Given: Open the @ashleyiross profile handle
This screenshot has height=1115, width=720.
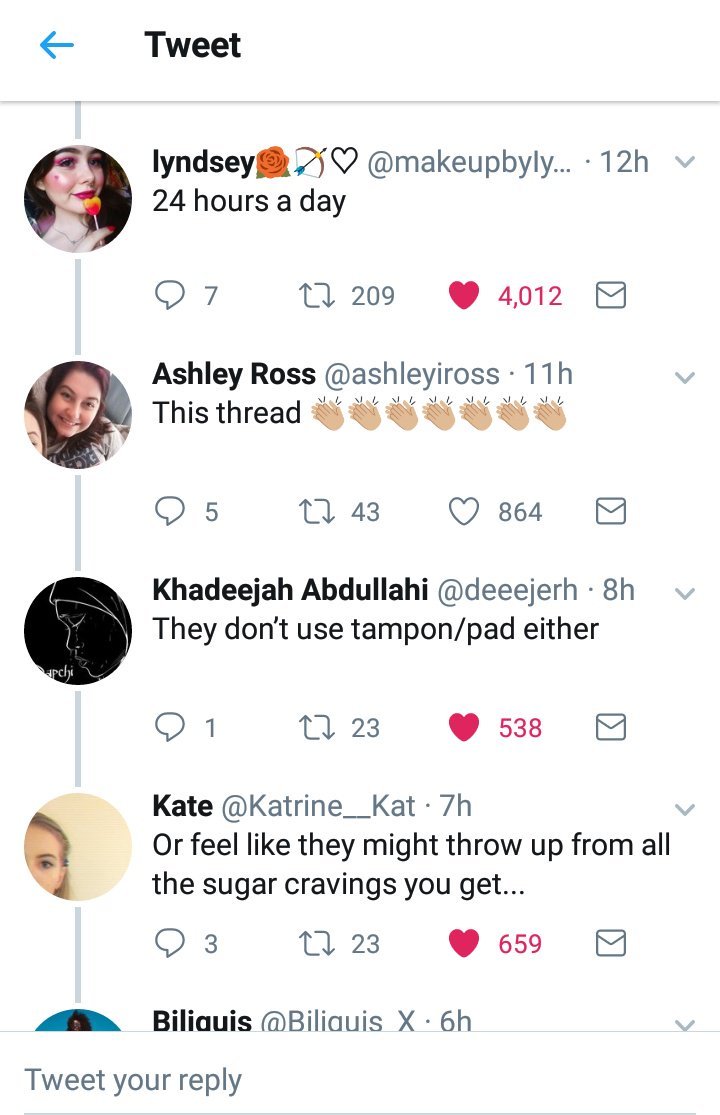Looking at the screenshot, I should [x=409, y=374].
